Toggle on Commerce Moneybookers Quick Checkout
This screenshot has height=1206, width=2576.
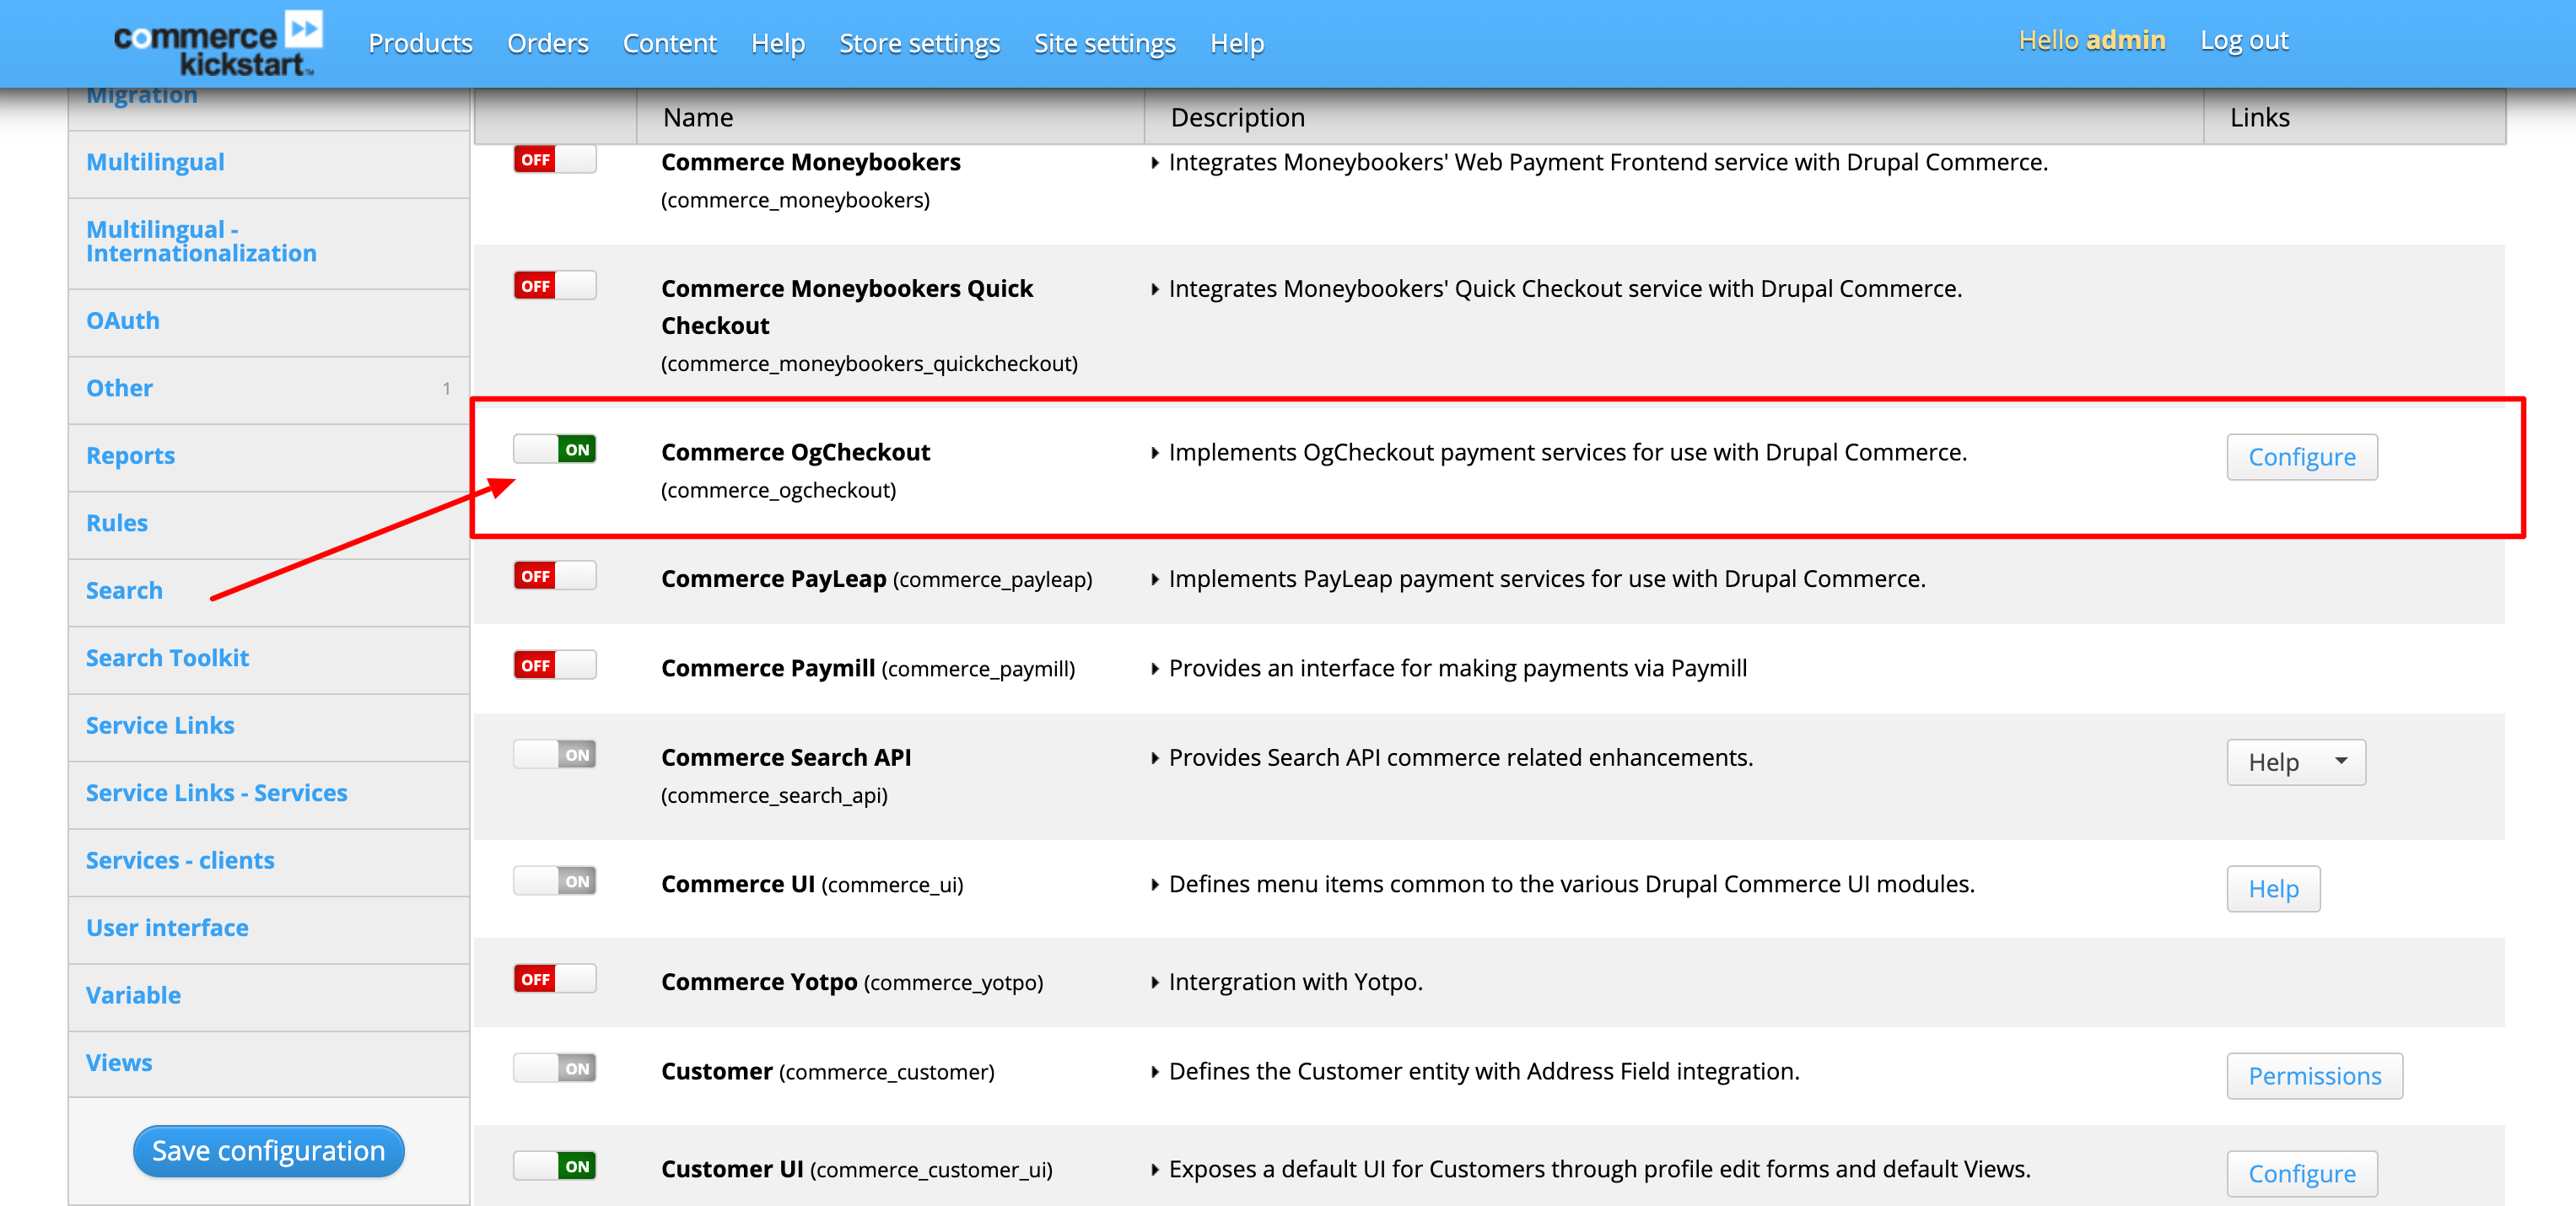pos(554,284)
